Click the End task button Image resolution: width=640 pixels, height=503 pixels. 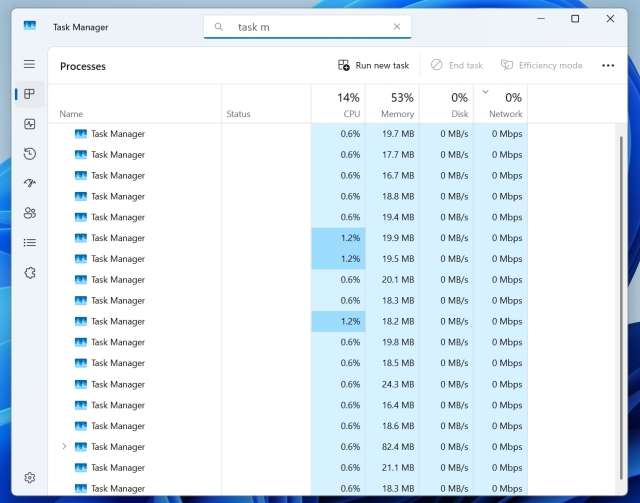click(457, 65)
